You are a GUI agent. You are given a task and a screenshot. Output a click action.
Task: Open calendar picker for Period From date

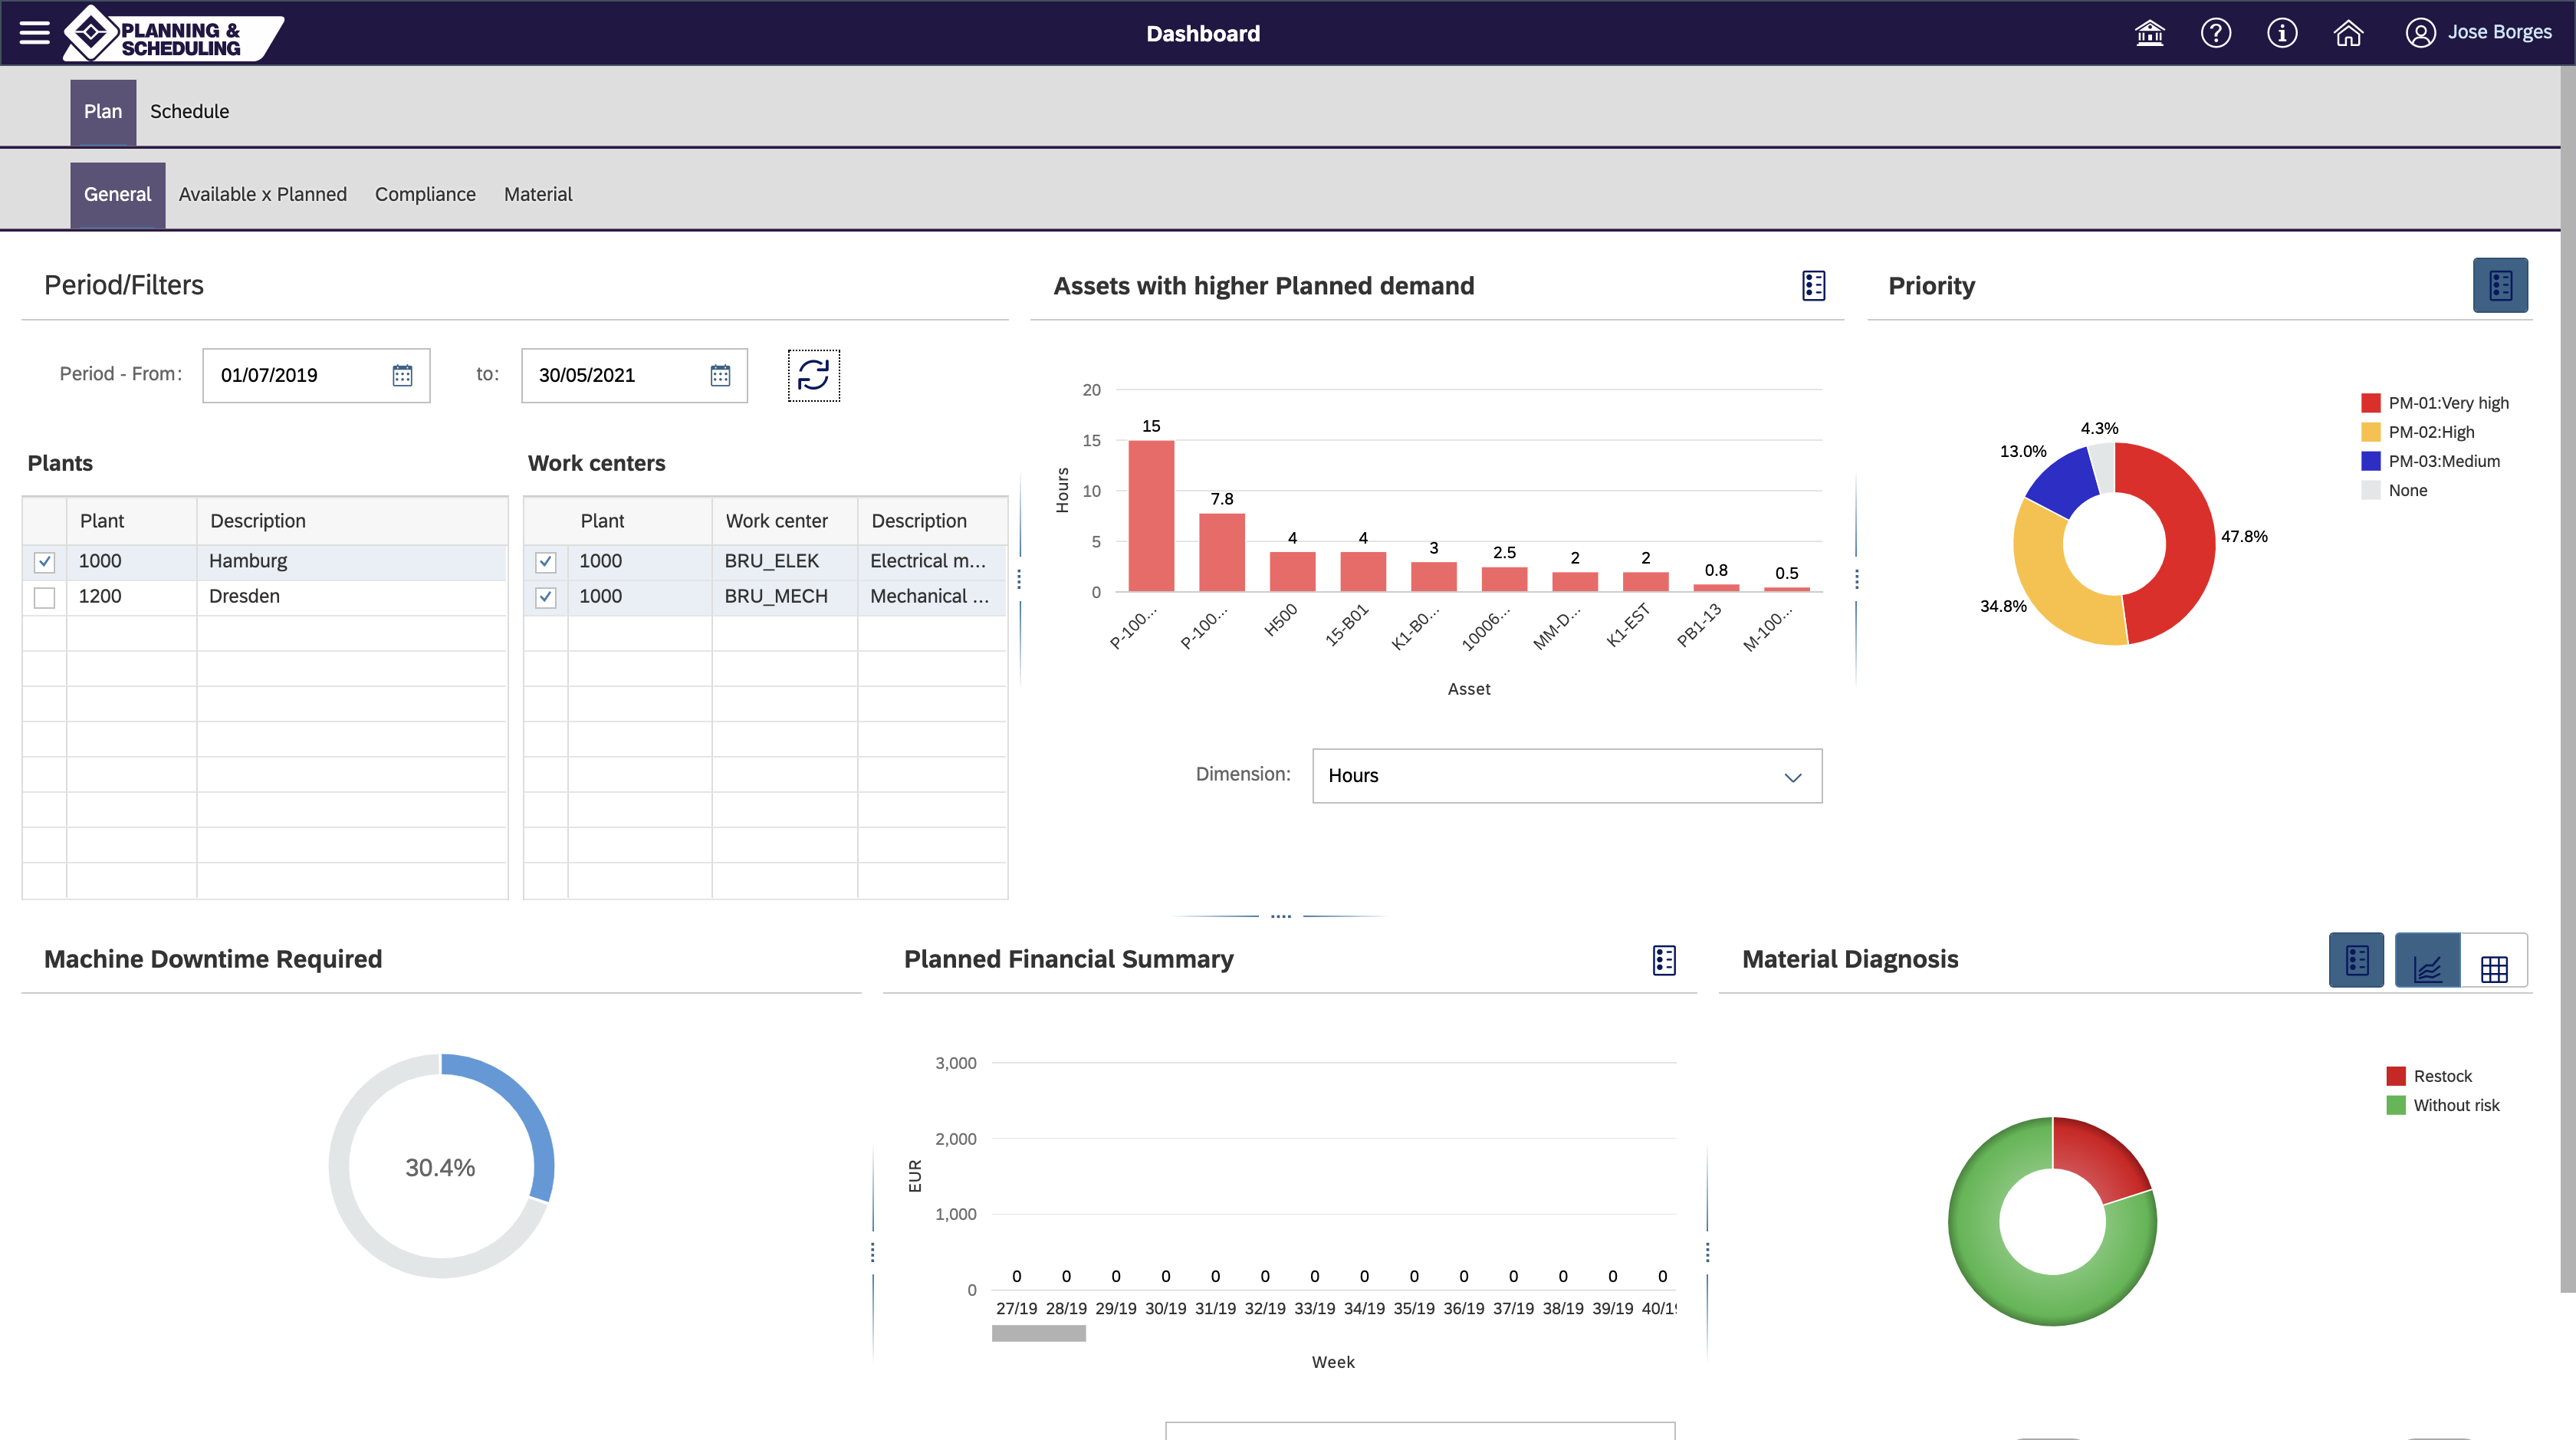tap(402, 375)
